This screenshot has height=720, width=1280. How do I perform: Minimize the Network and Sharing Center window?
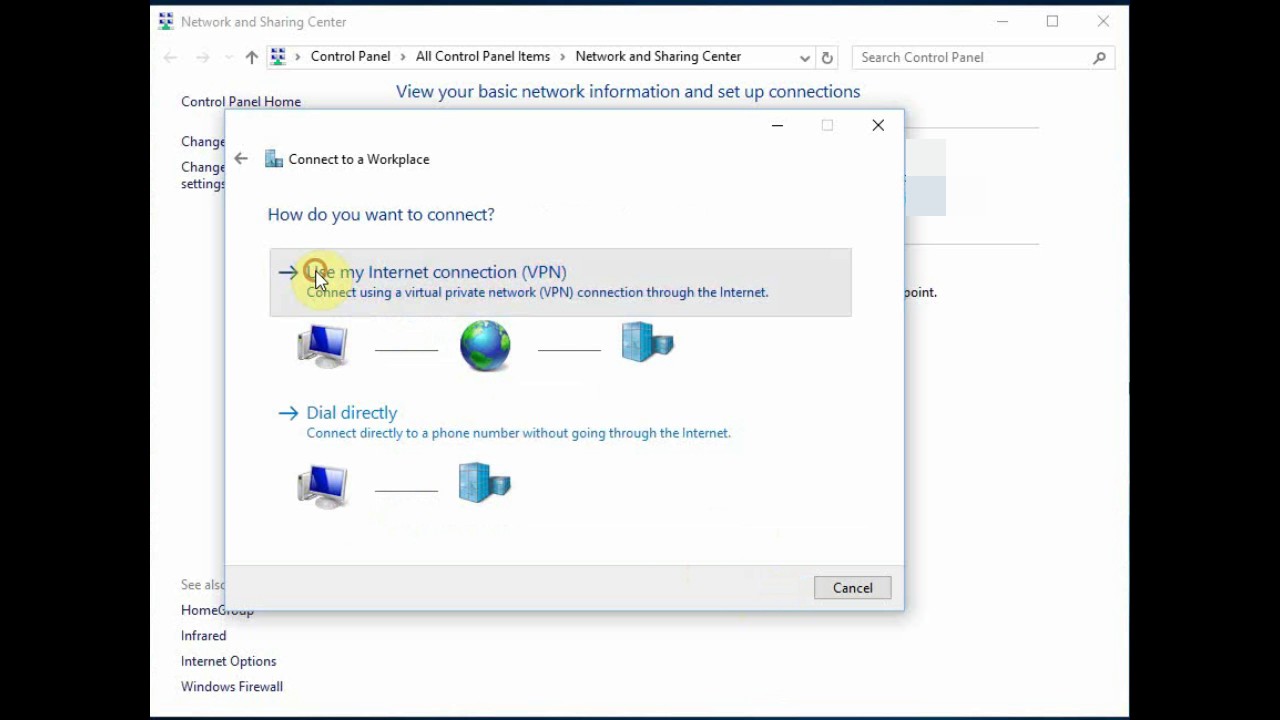pos(1002,21)
